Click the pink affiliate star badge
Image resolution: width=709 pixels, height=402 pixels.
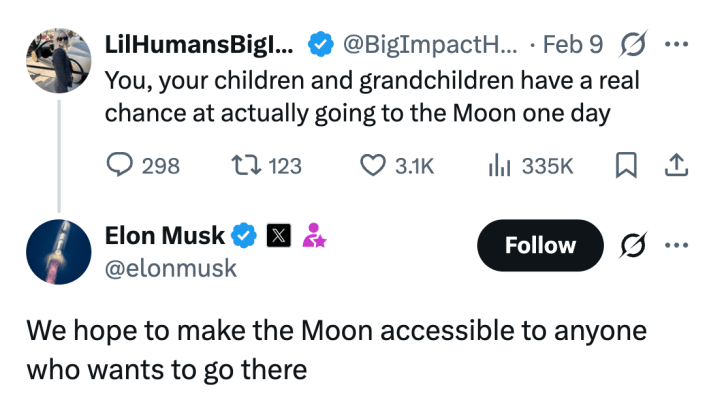tap(316, 236)
